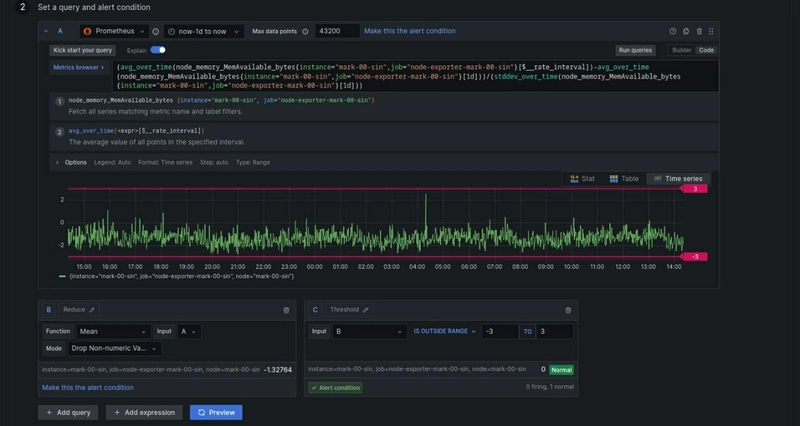Switch visualization to the Table tab

pos(624,178)
